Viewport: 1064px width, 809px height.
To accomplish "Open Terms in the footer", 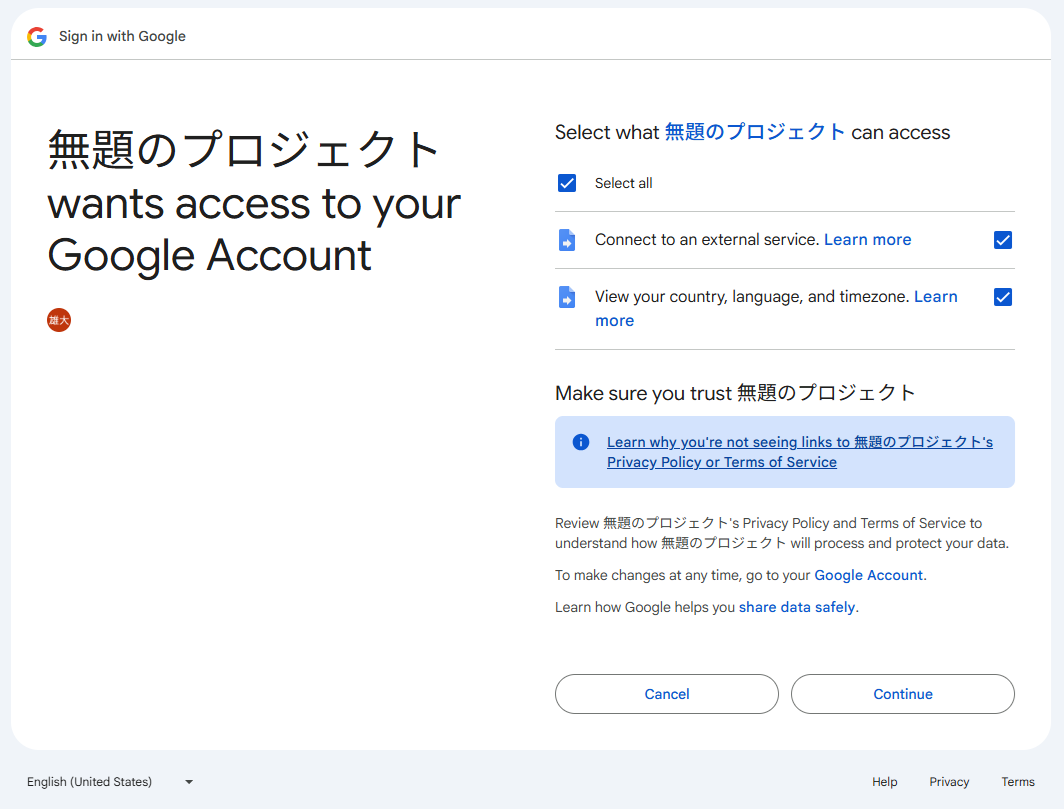I will [1018, 782].
